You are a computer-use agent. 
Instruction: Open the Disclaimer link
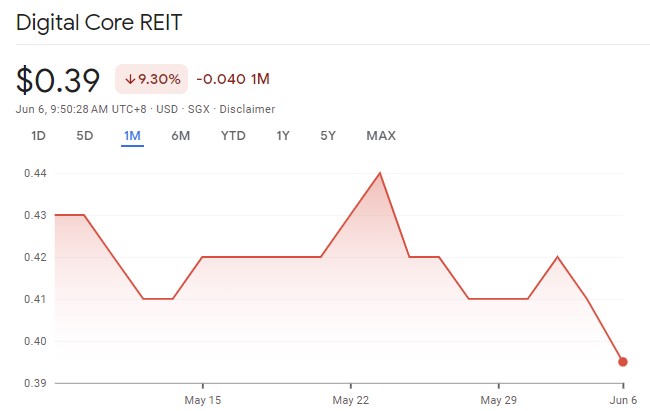click(248, 109)
